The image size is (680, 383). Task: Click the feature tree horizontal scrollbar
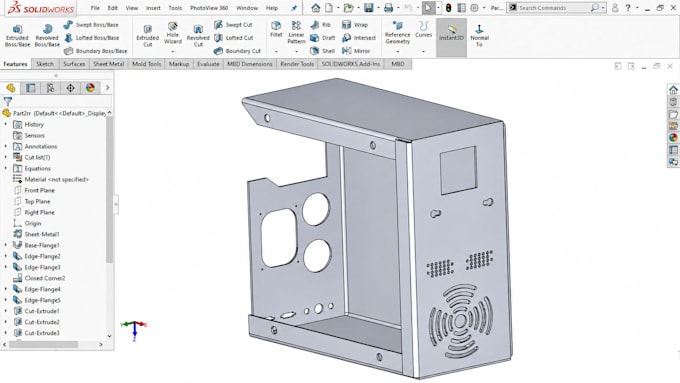(x=43, y=344)
